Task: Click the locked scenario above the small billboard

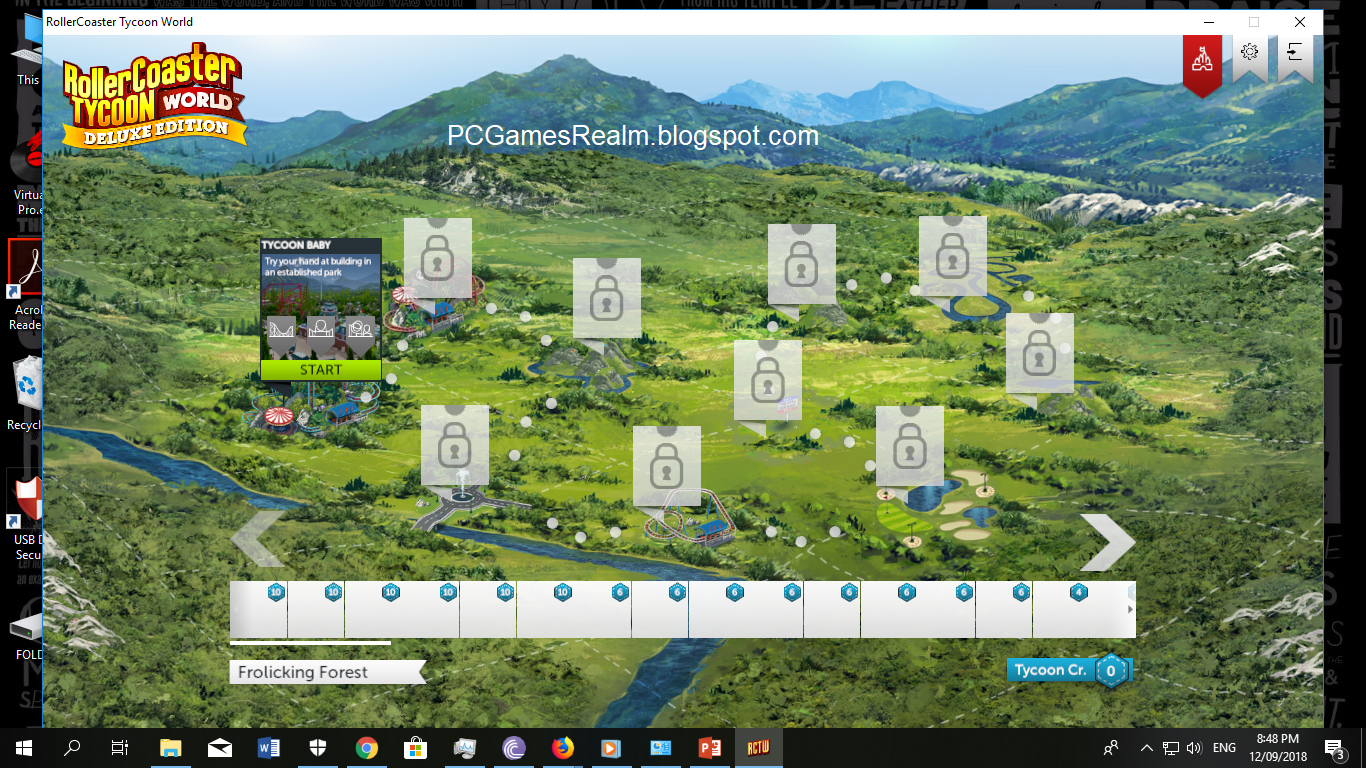Action: point(768,382)
